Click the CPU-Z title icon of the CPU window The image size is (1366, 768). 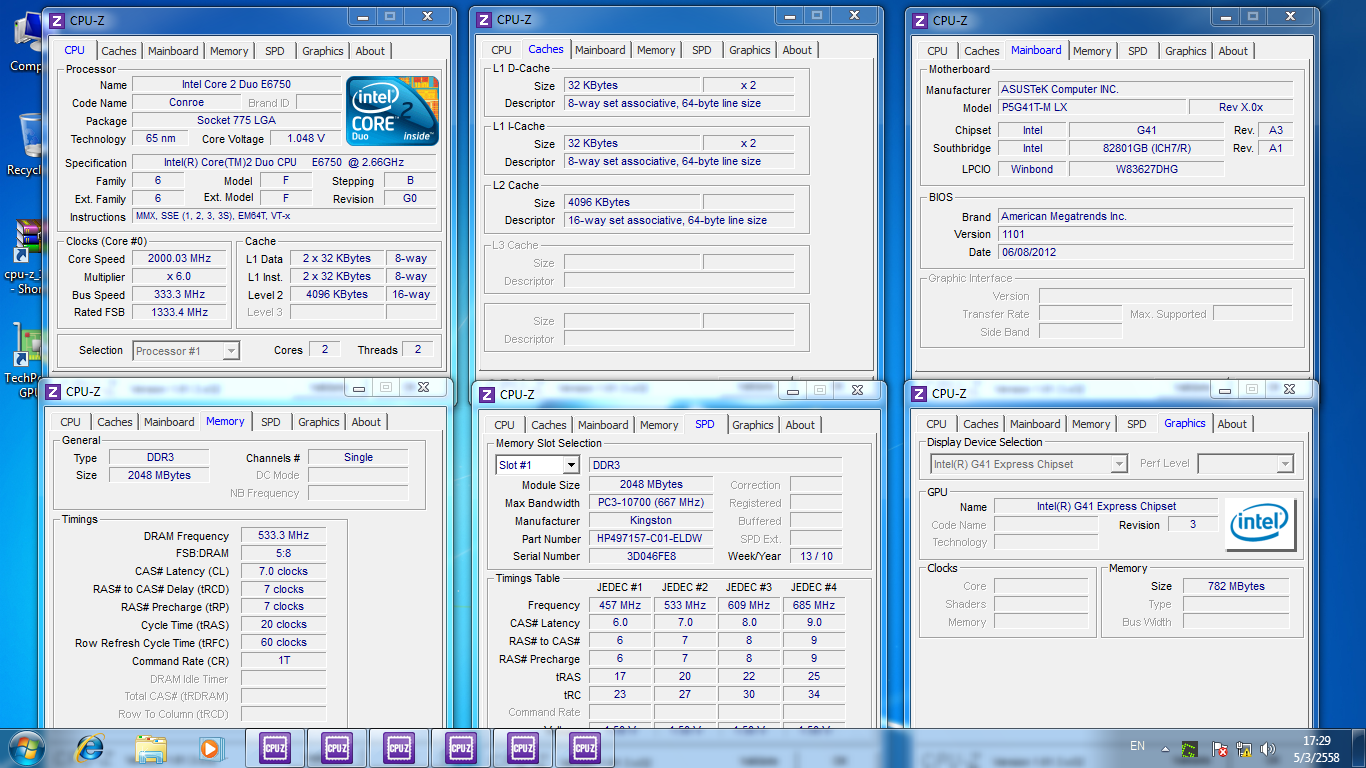(57, 20)
